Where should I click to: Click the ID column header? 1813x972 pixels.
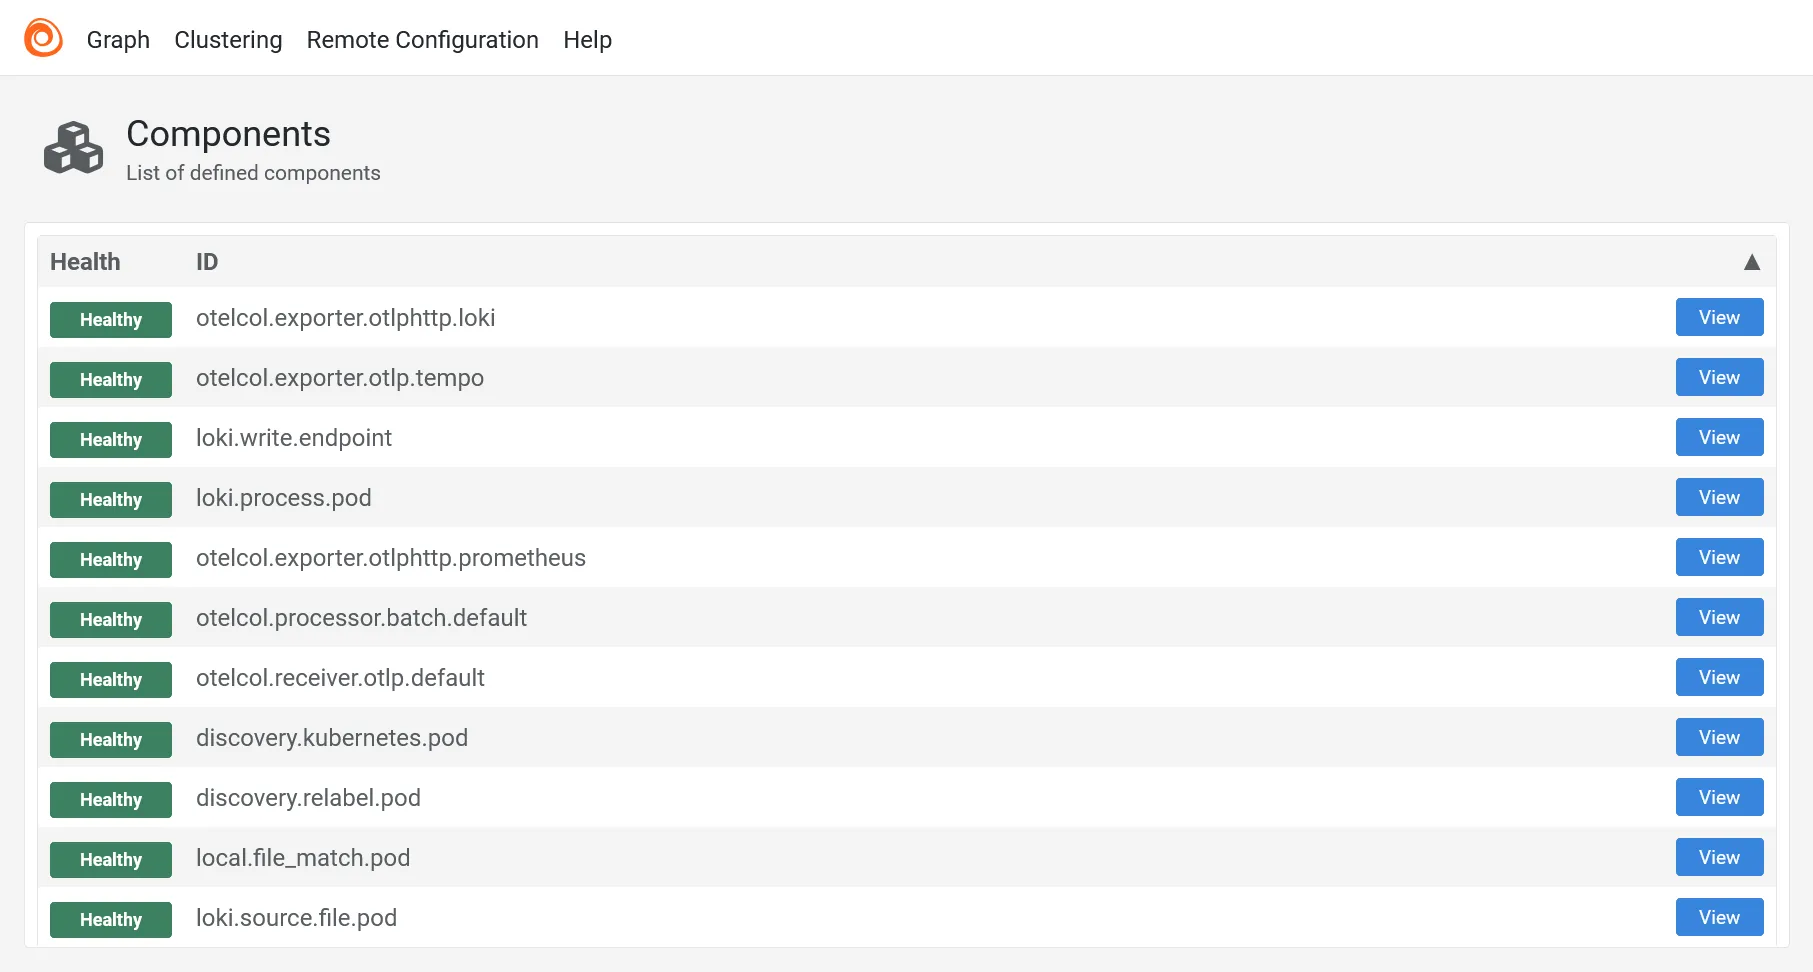[x=207, y=262]
